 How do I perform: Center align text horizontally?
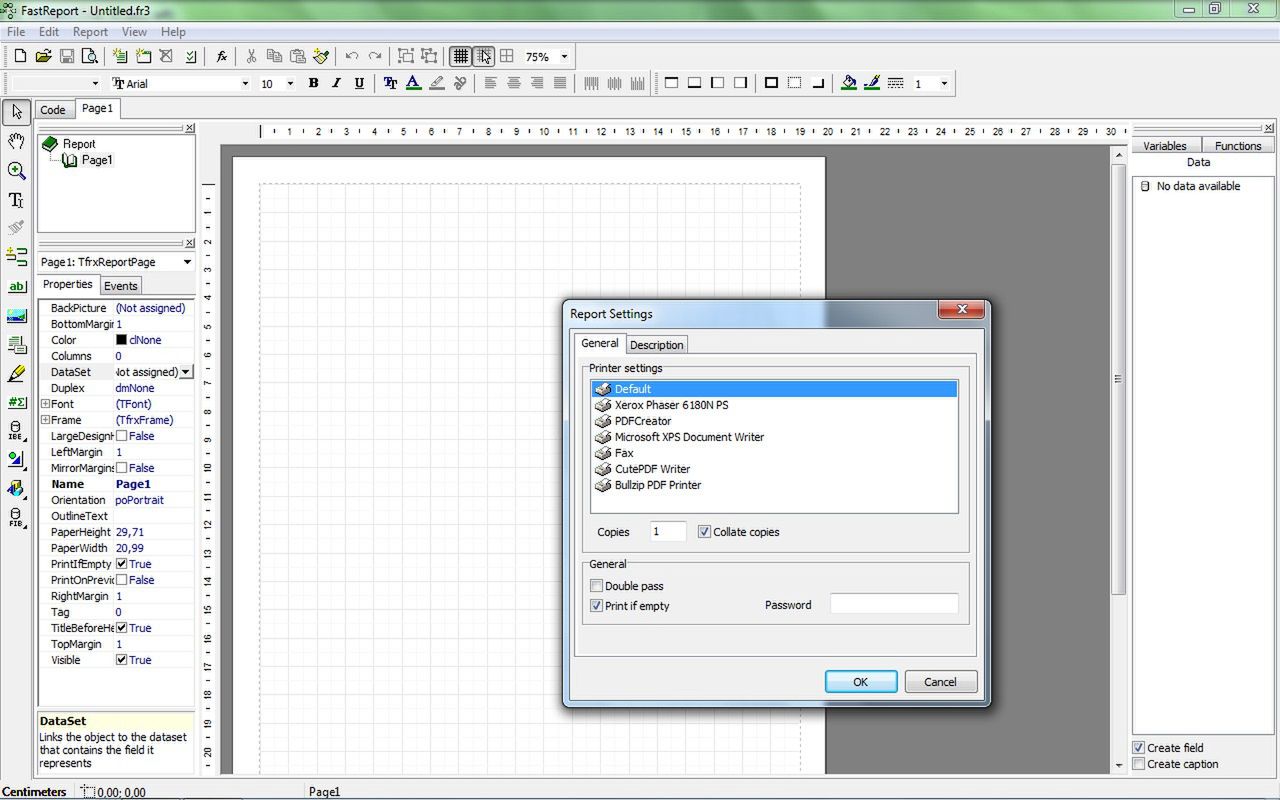click(513, 83)
